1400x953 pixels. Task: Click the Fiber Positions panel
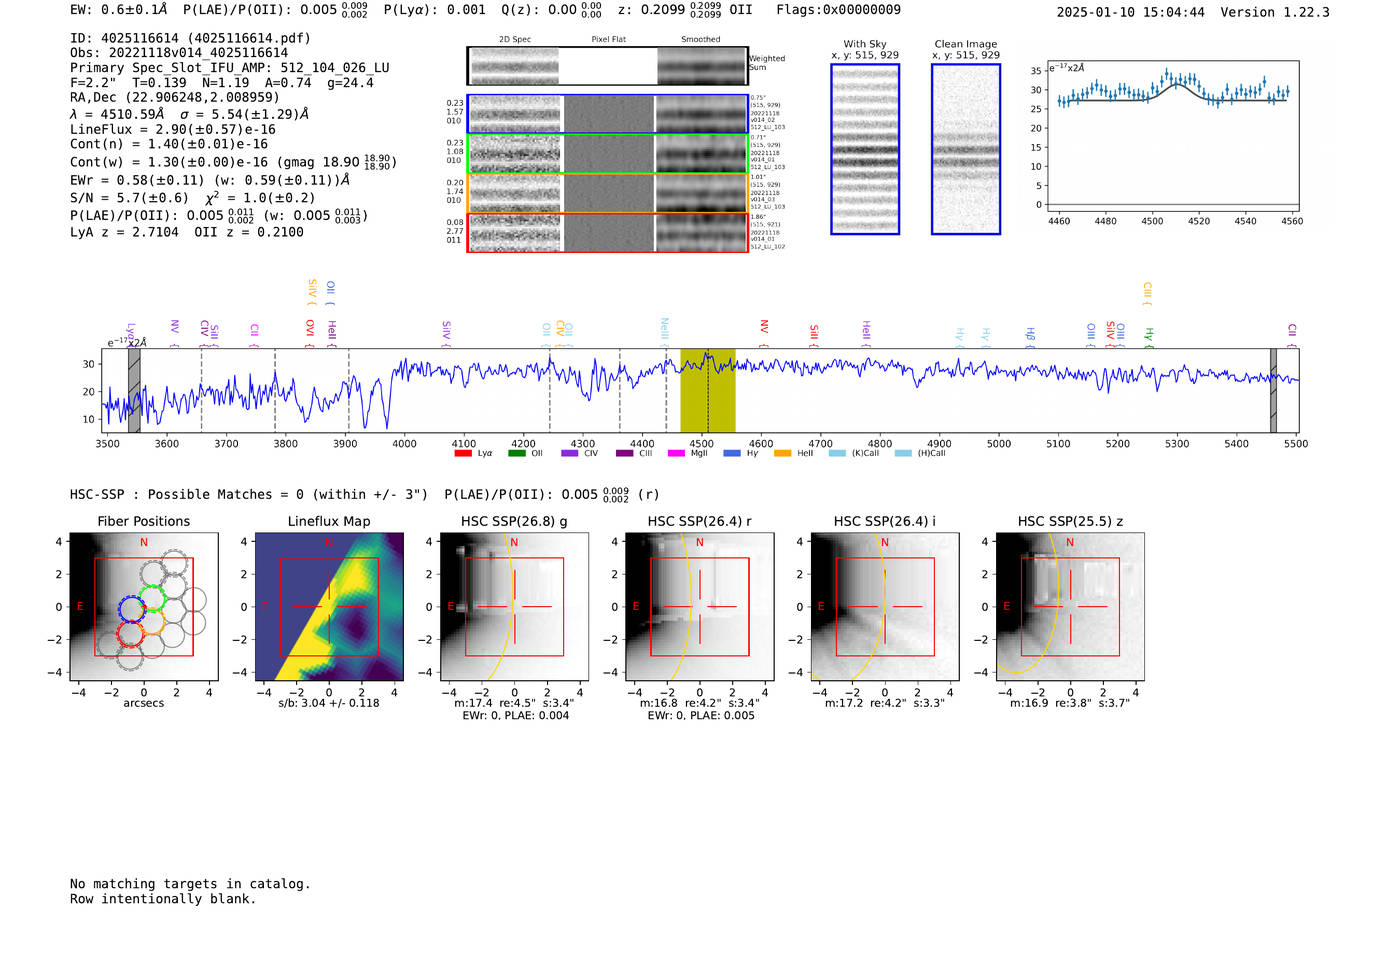(x=144, y=607)
